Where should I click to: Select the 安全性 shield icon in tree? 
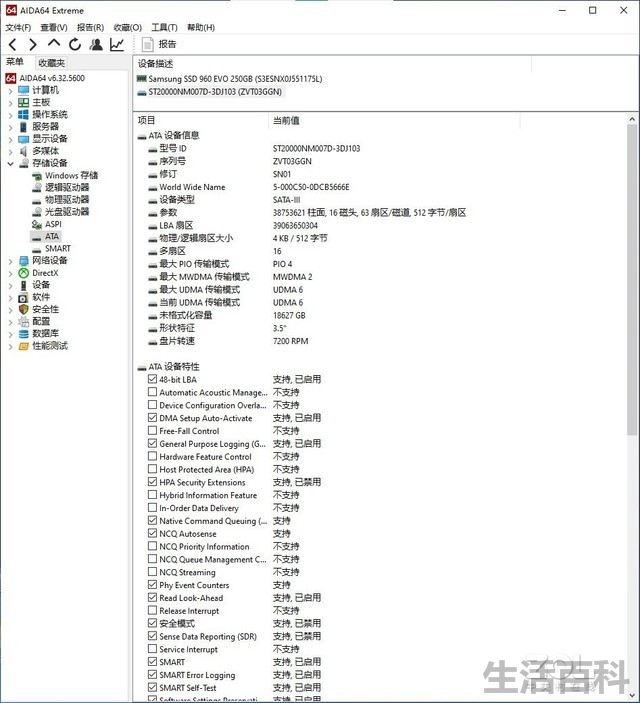click(24, 309)
